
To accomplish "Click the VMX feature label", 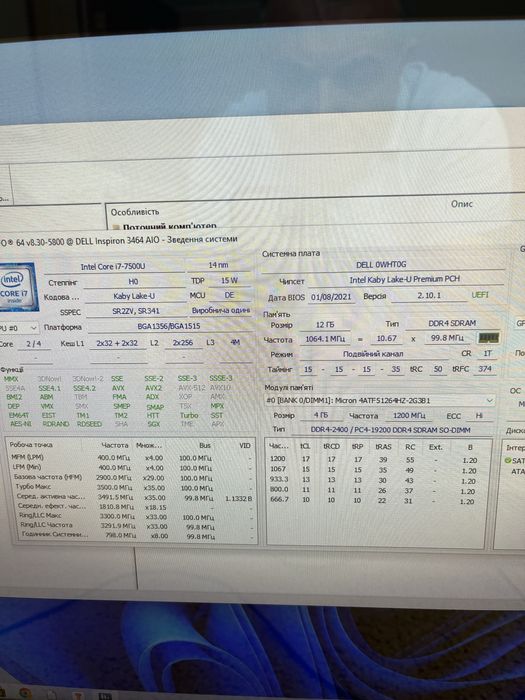I will tap(47, 406).
